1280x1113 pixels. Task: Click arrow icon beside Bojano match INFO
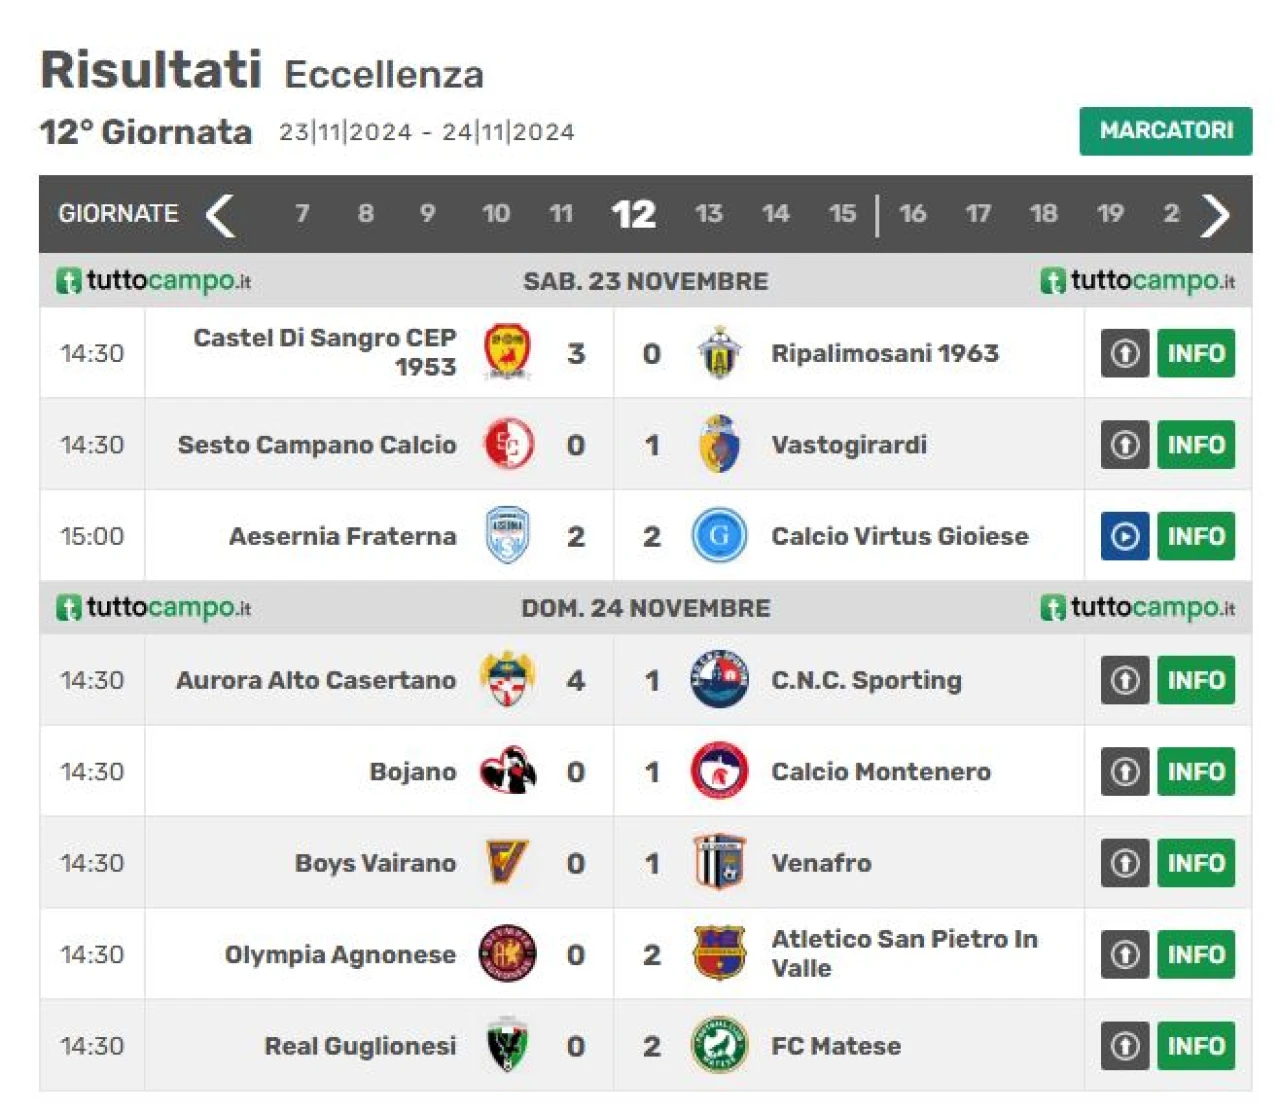1125,771
